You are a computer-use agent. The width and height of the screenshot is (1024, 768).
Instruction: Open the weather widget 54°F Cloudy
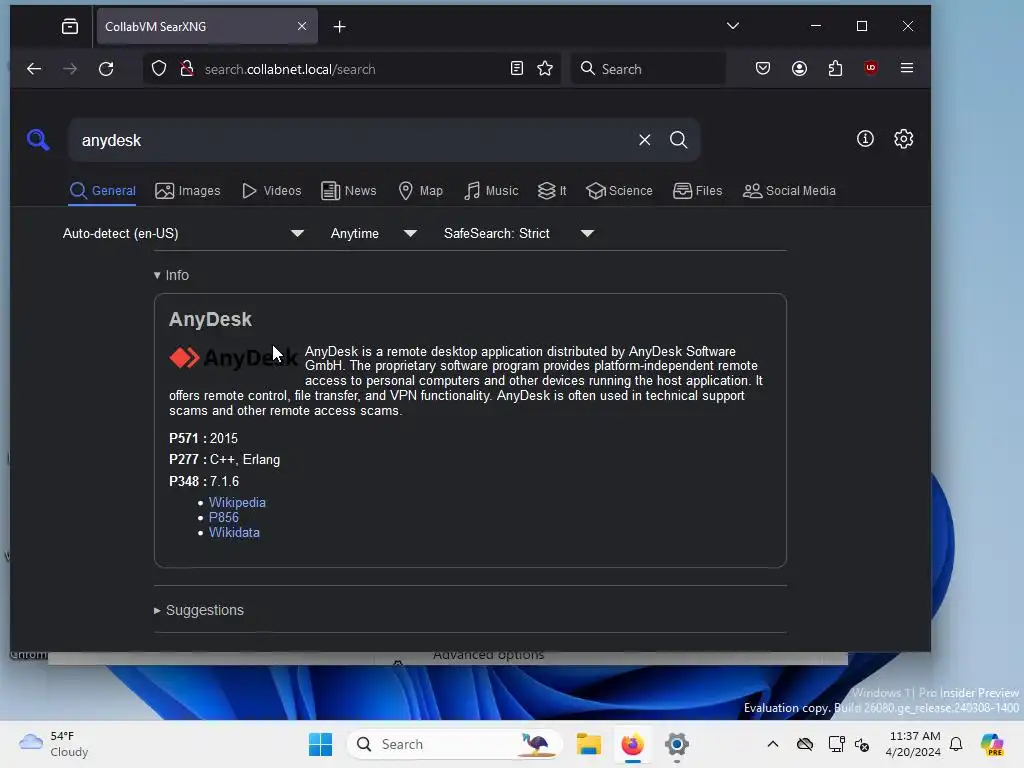coord(54,744)
